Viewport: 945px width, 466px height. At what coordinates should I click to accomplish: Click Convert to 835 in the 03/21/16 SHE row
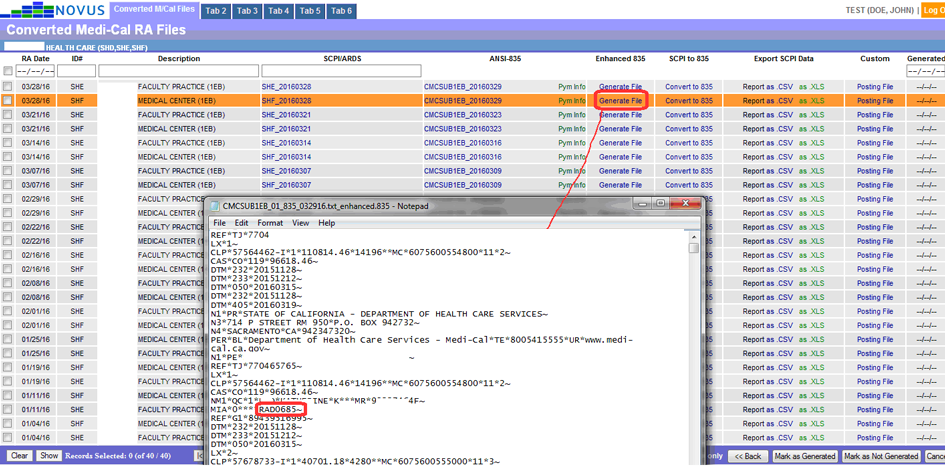(689, 115)
